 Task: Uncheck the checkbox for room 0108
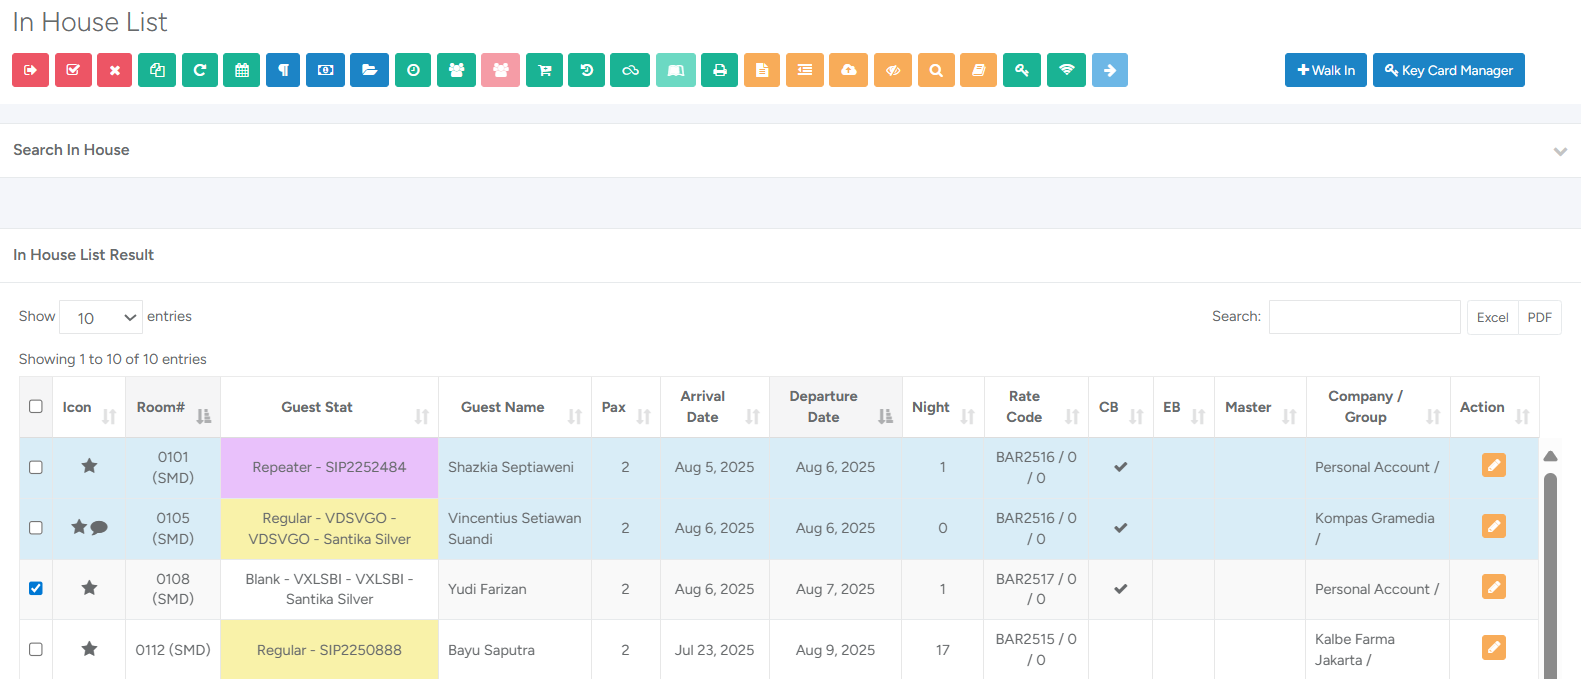pyautogui.click(x=36, y=588)
